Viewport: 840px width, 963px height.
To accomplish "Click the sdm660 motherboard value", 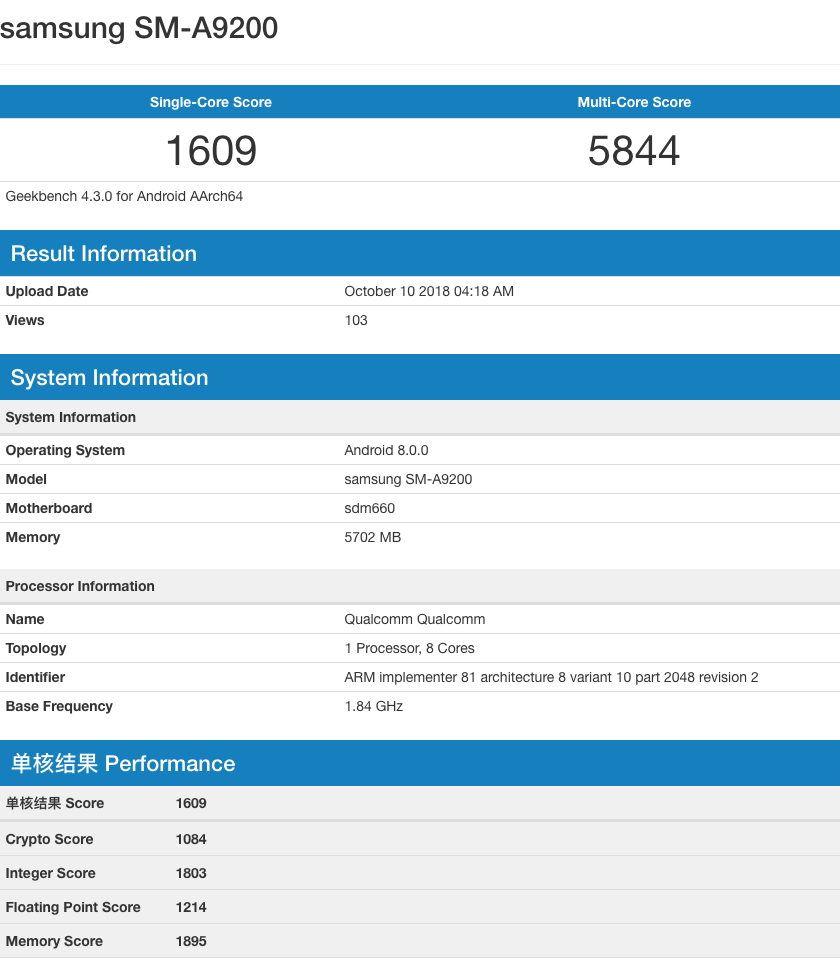I will point(369,508).
